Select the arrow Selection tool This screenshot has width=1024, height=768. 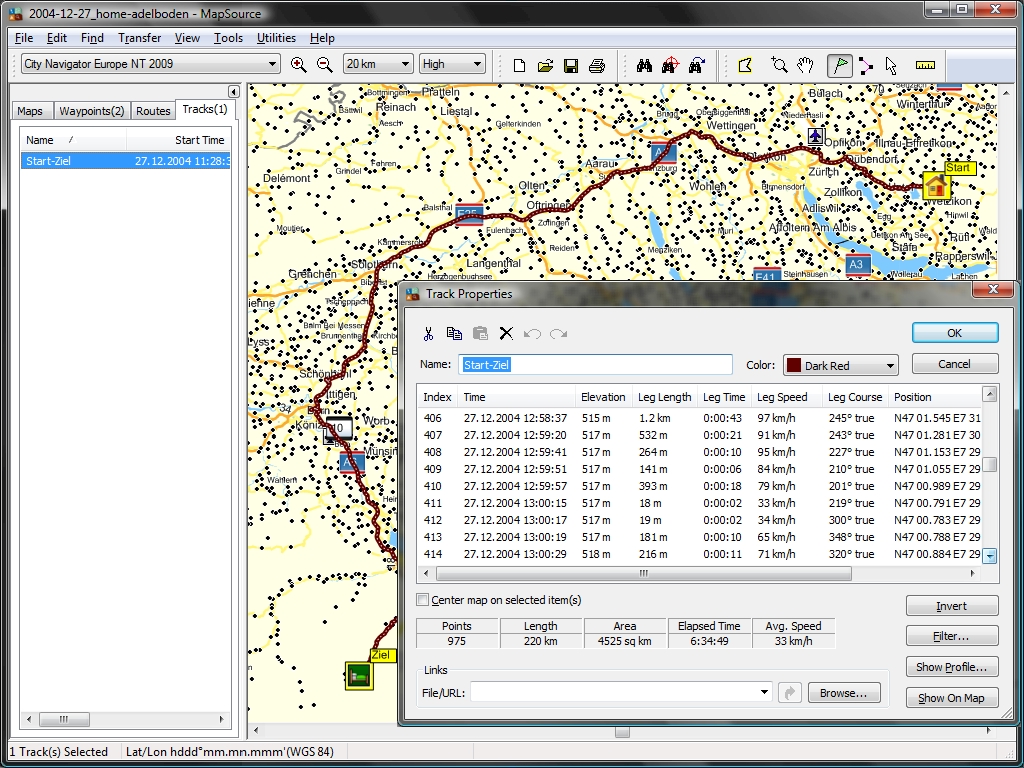891,65
